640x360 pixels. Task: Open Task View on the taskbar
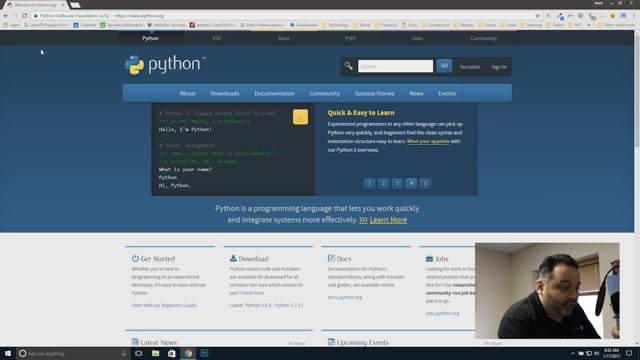click(139, 353)
